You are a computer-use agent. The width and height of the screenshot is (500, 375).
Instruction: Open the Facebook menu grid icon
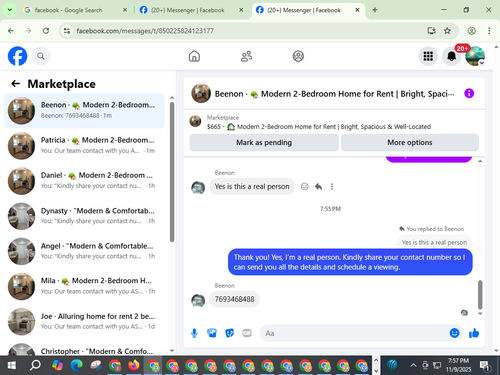(x=428, y=56)
